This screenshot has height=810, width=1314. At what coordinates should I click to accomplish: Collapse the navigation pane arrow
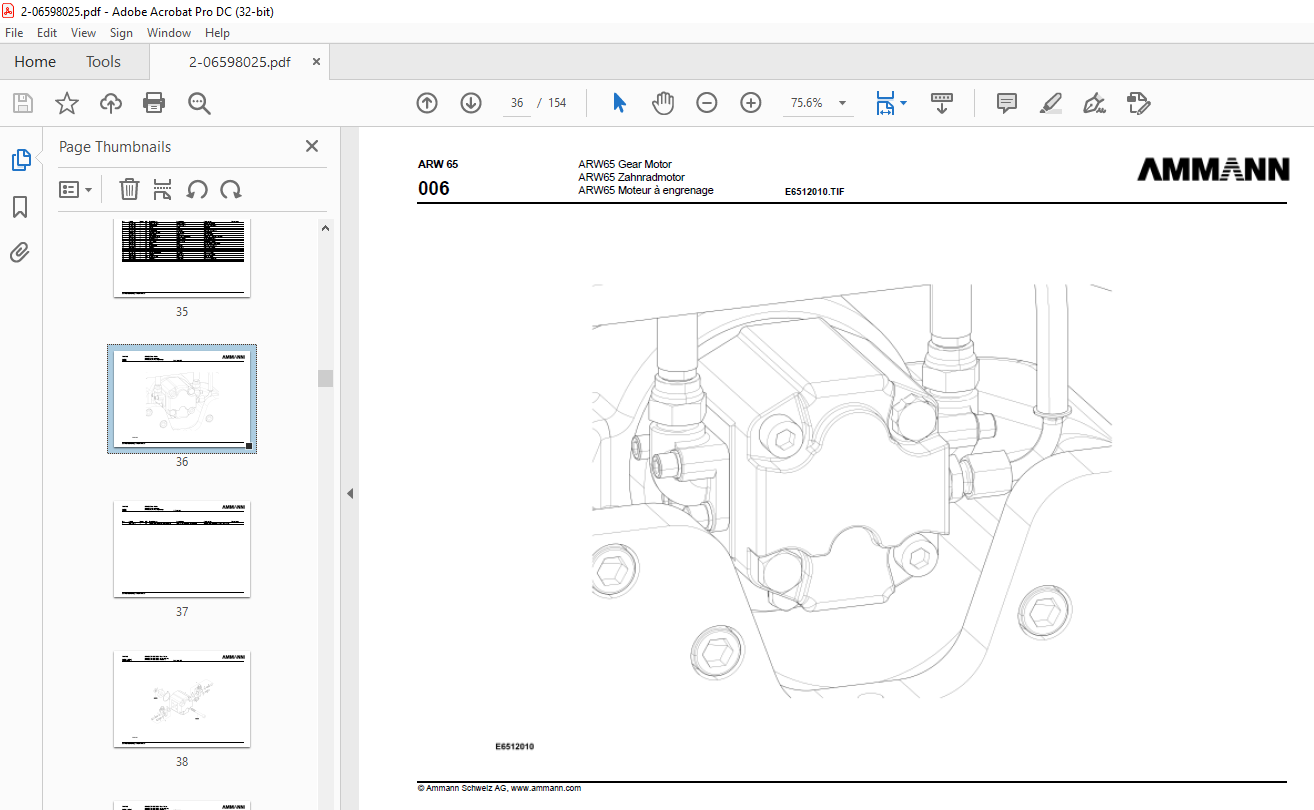tap(350, 493)
